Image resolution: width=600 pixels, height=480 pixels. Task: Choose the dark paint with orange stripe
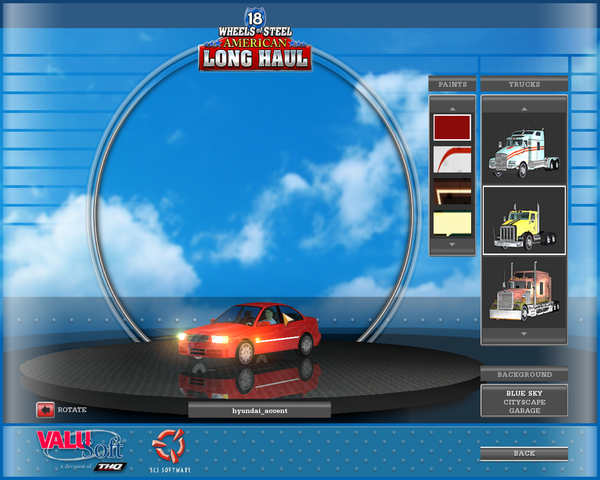pos(452,191)
